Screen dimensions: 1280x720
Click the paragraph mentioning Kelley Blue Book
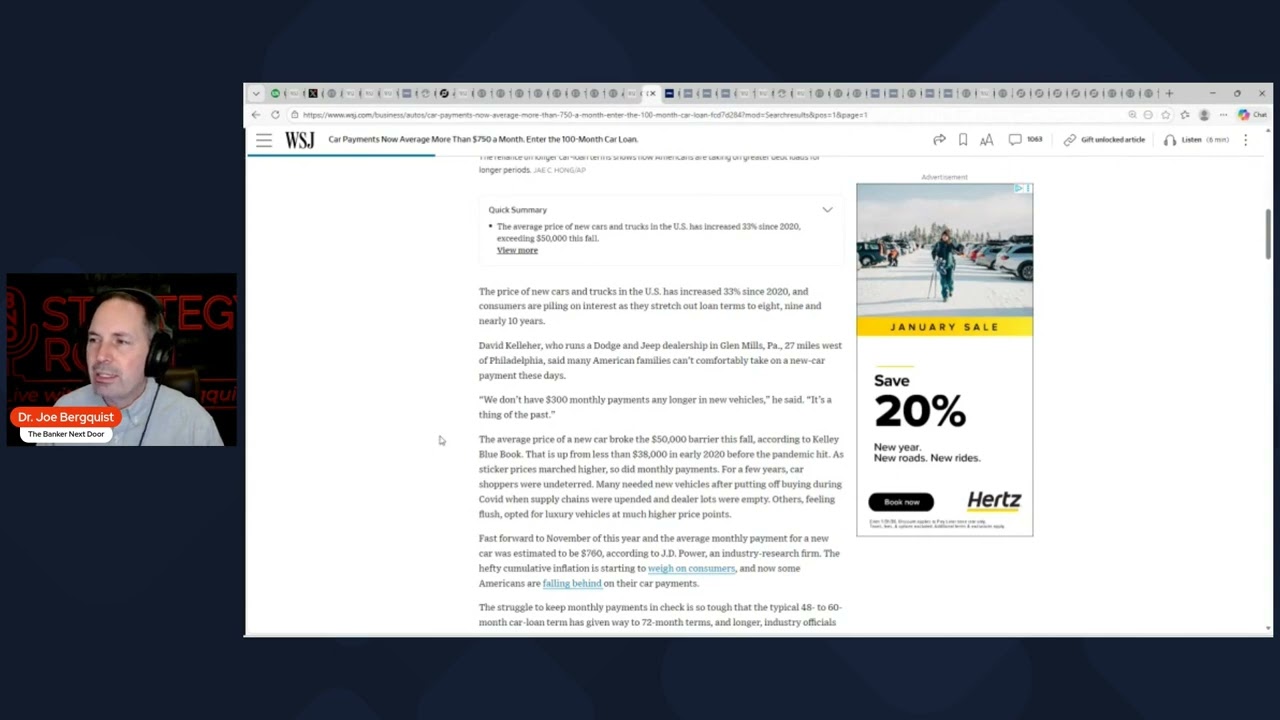coord(661,477)
